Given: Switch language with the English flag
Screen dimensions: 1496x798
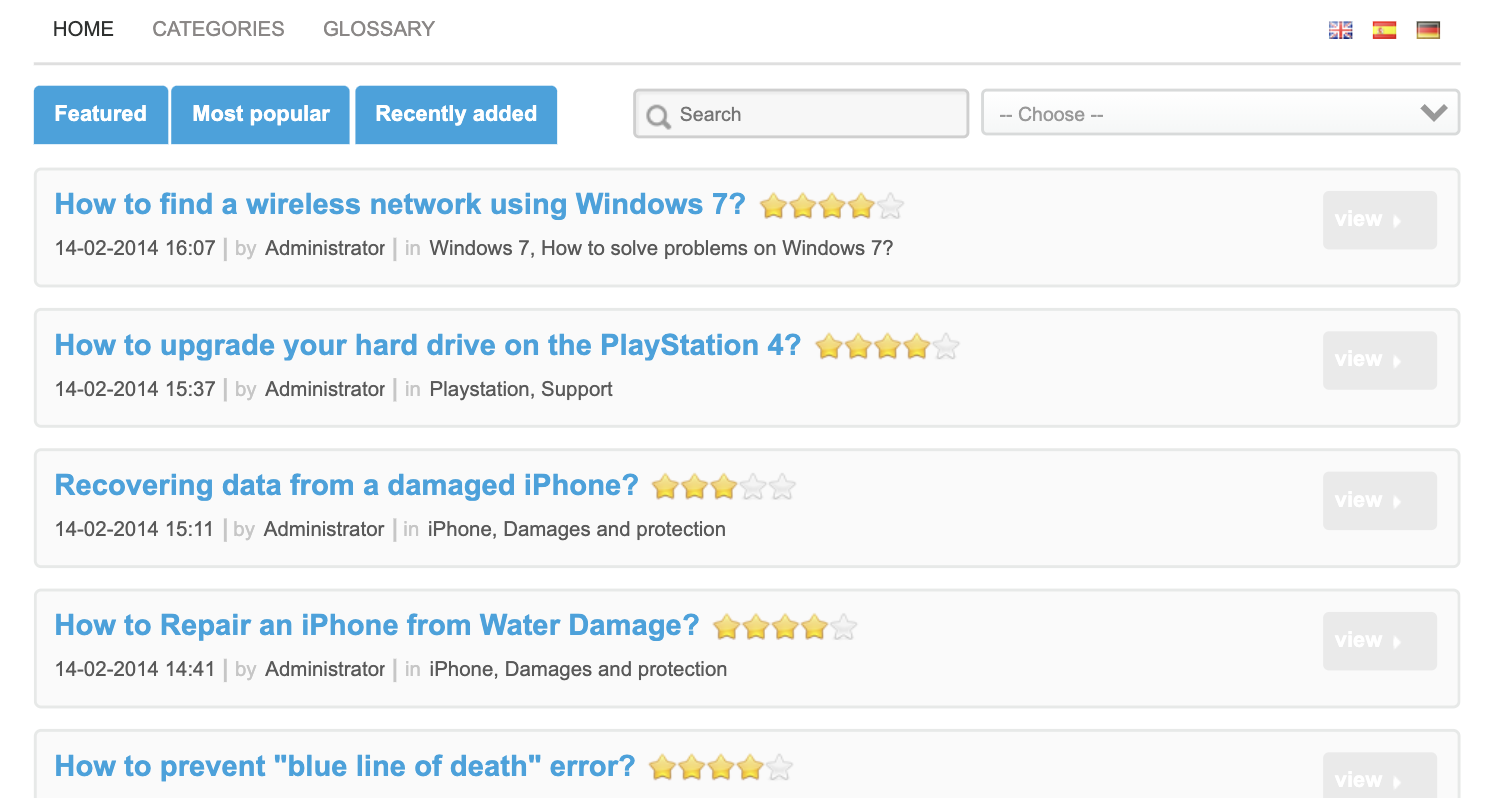Looking at the screenshot, I should 1340,30.
